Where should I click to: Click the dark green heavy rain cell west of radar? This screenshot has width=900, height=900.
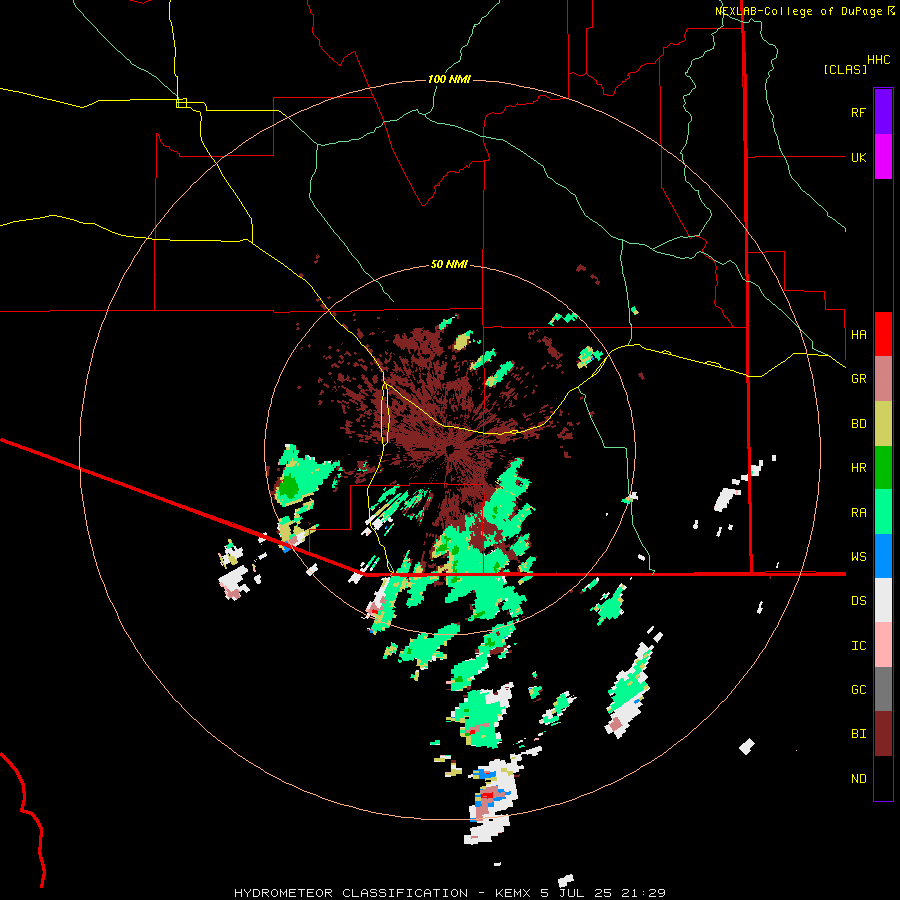[289, 487]
